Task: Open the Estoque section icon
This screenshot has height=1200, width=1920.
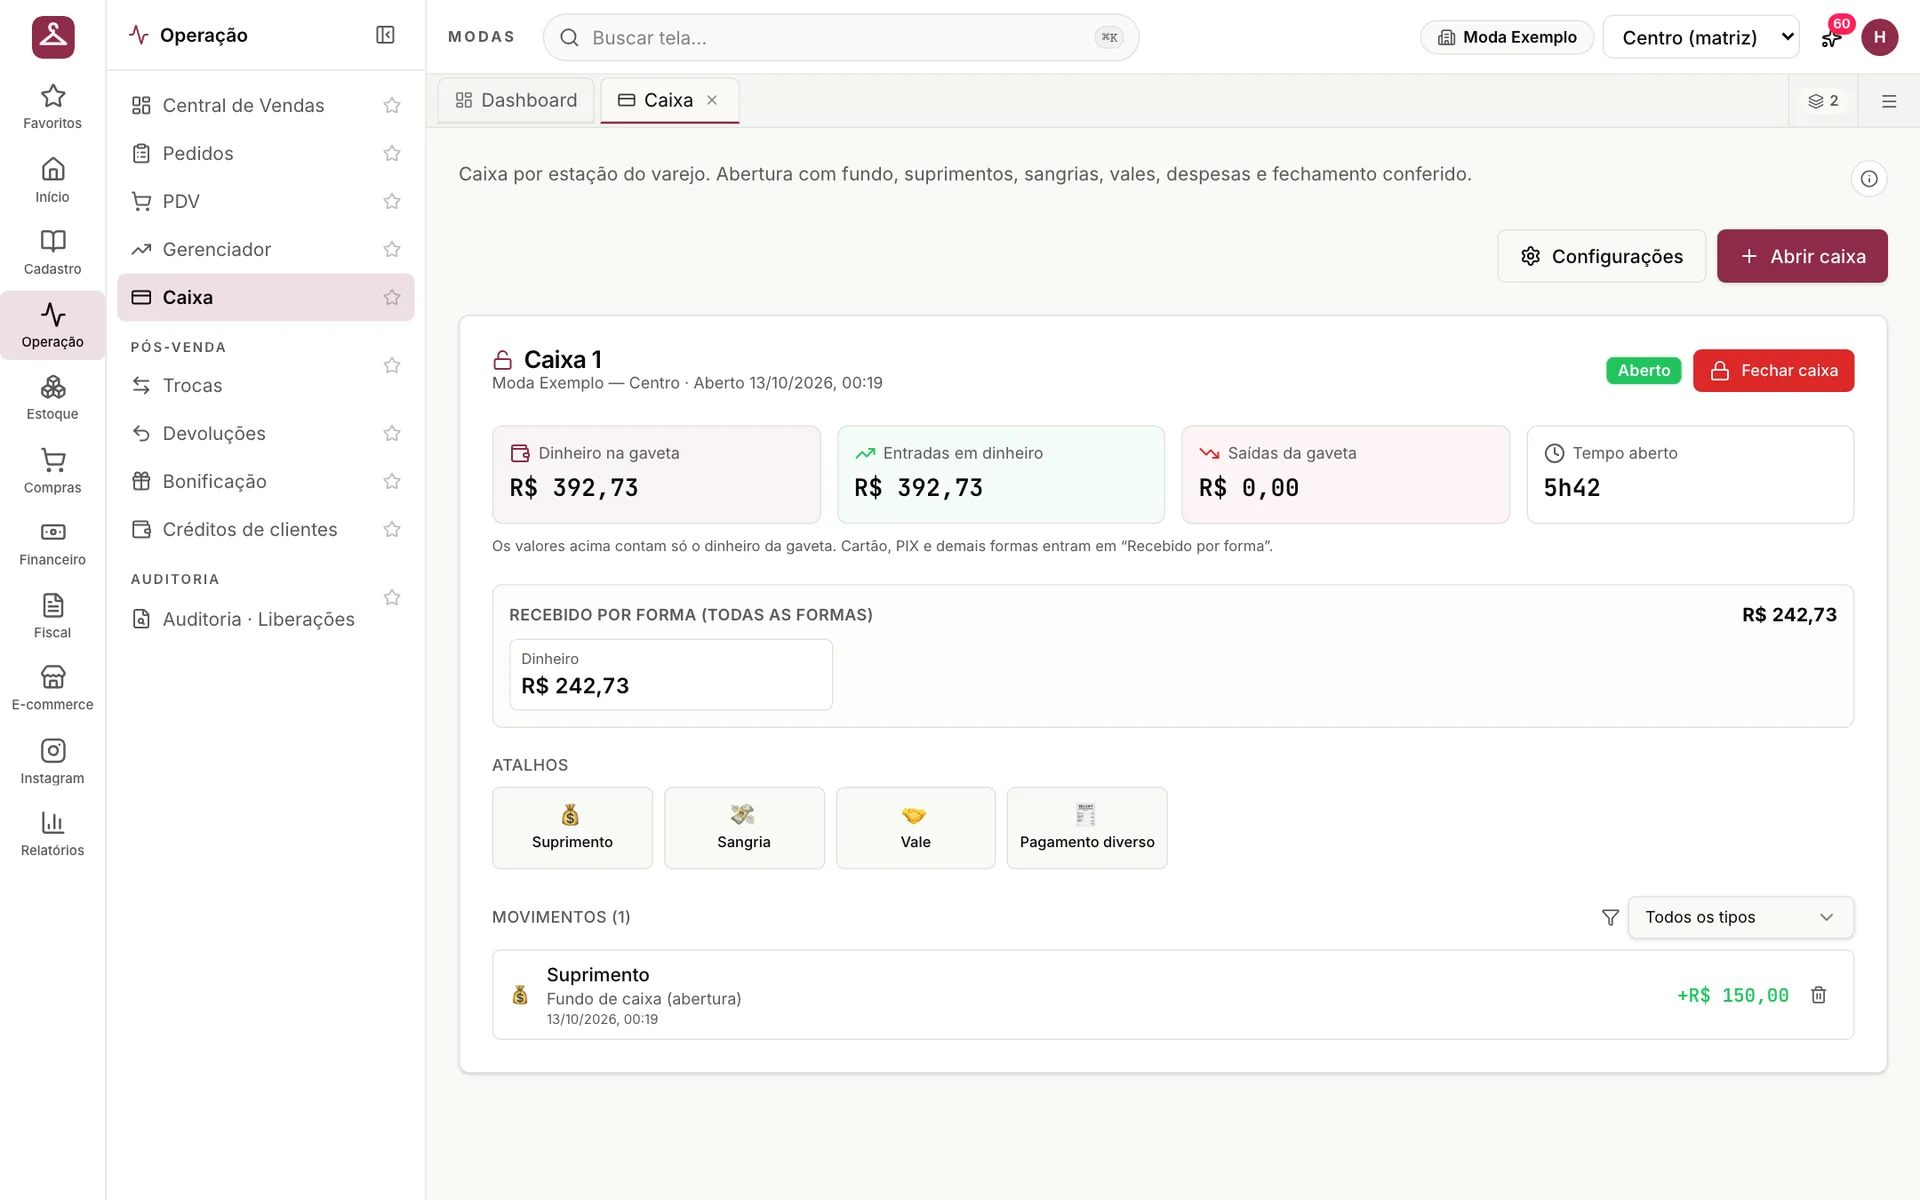Action: coord(53,398)
